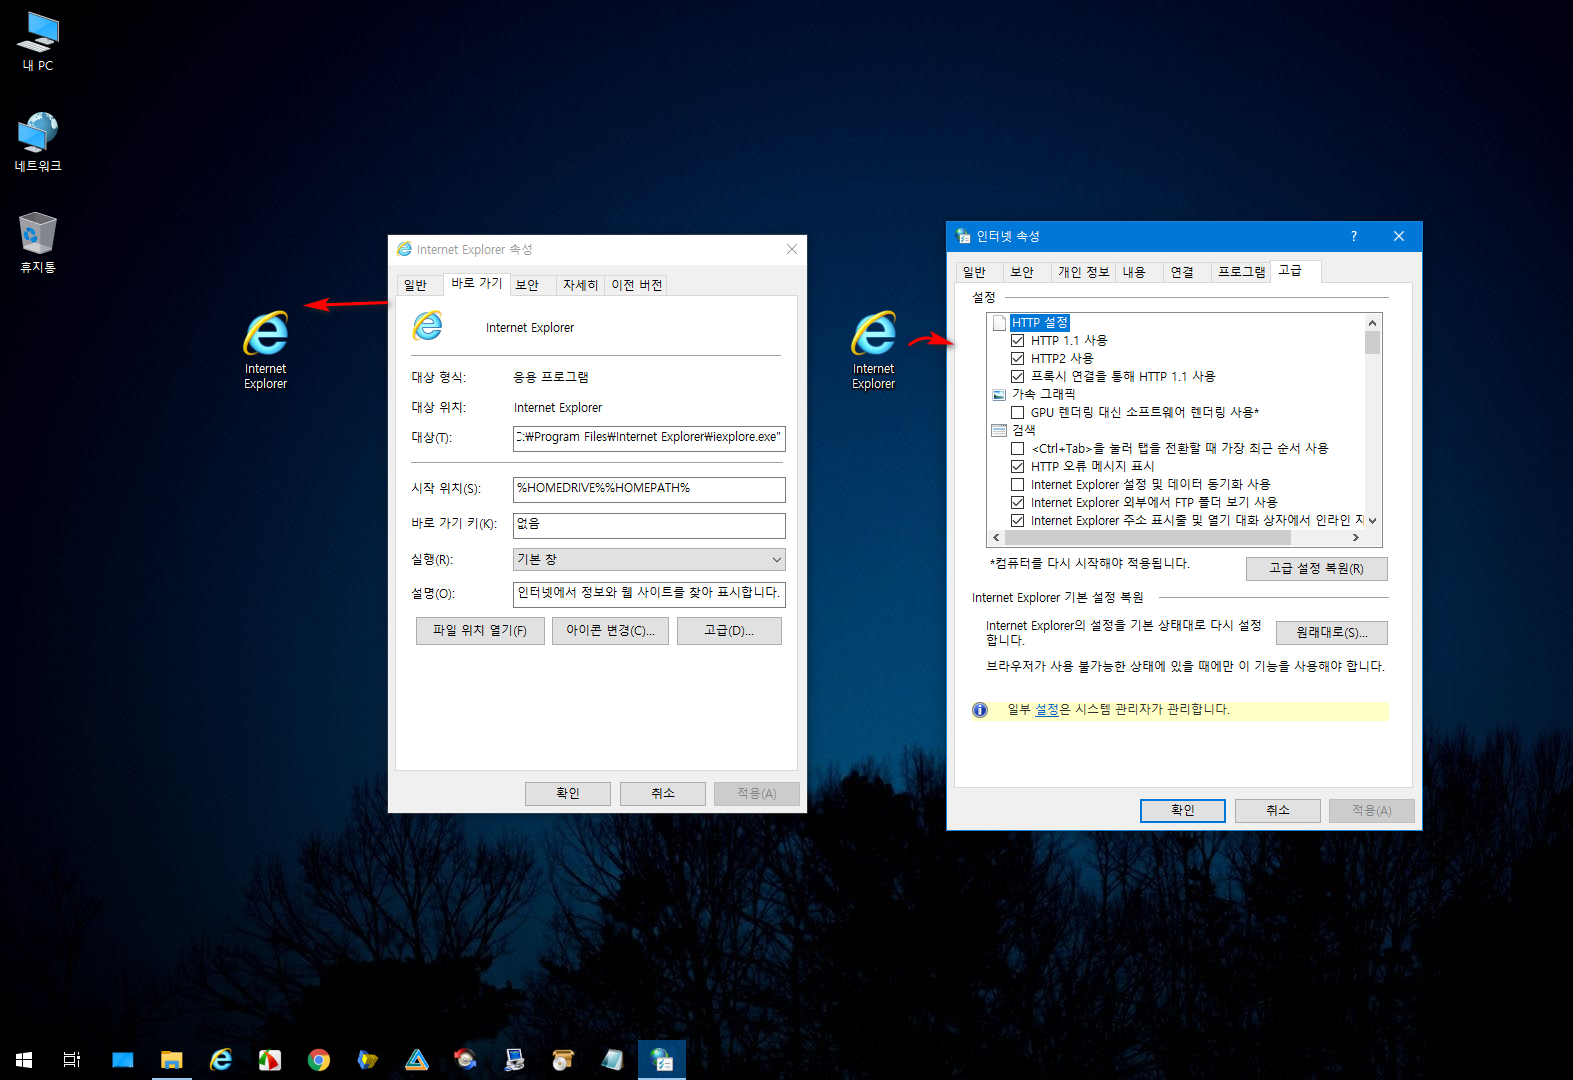Enable Internet Explorer 설정 및 데이터 동기화 사용
This screenshot has width=1573, height=1080.
pyautogui.click(x=1017, y=484)
